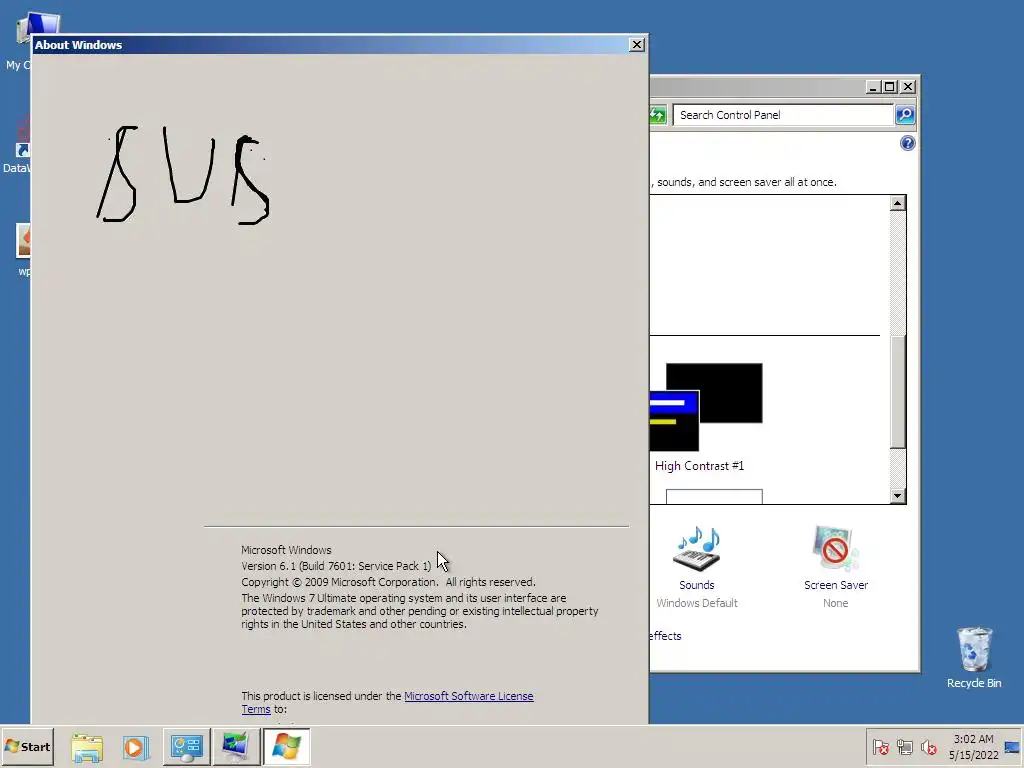This screenshot has height=768, width=1024.
Task: Click in Search Control Panel field
Action: pos(783,115)
